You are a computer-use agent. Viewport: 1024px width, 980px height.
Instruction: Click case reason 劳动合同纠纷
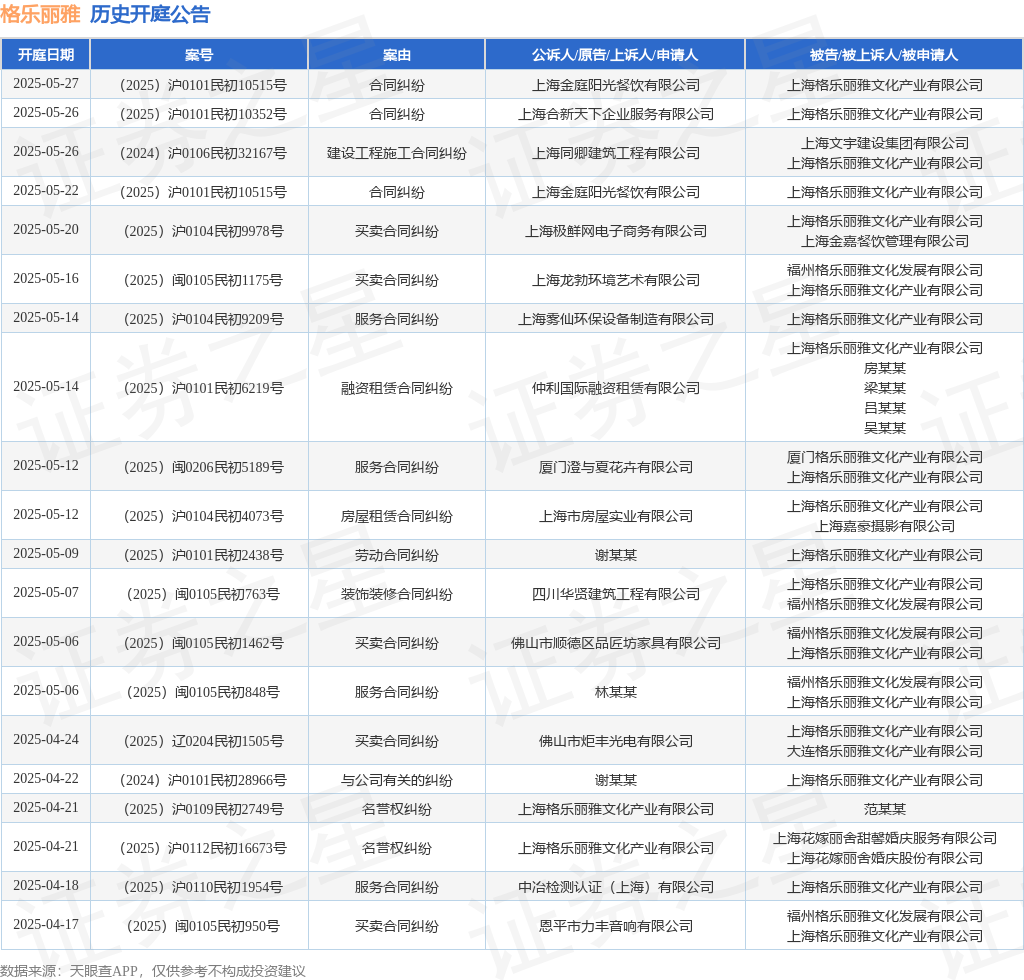397,555
